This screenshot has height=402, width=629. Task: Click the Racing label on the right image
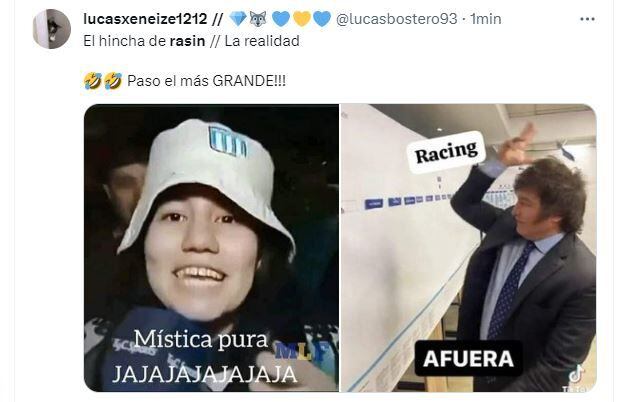[x=446, y=152]
